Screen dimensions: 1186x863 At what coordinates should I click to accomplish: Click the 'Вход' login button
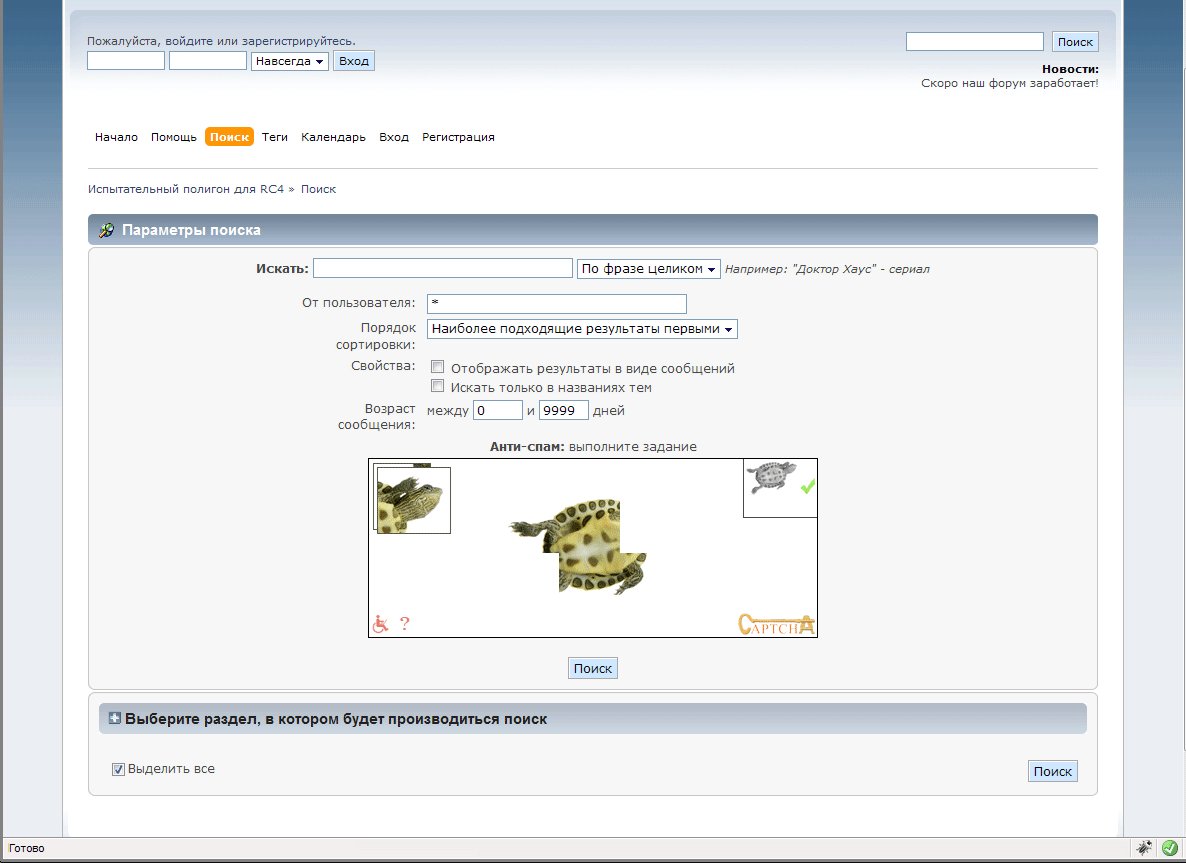click(x=354, y=61)
